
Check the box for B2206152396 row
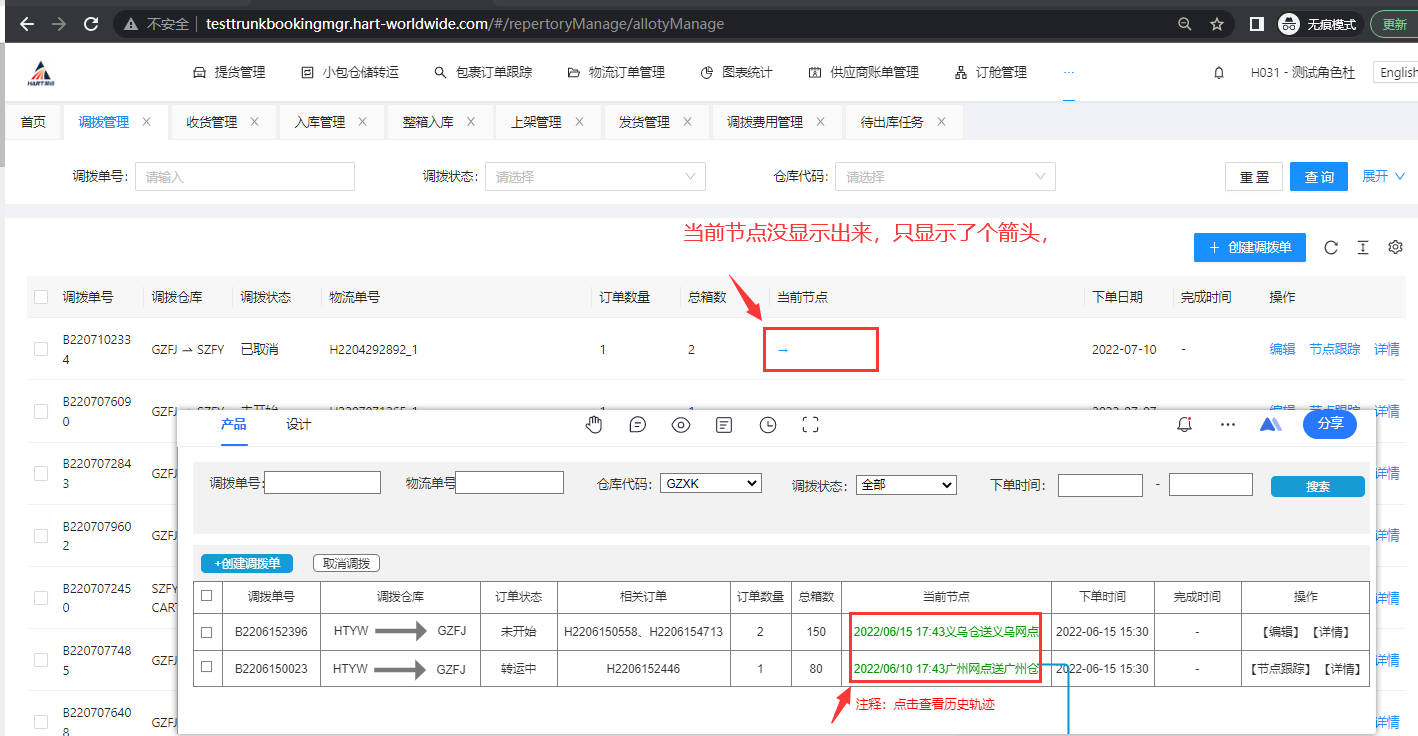tap(207, 632)
